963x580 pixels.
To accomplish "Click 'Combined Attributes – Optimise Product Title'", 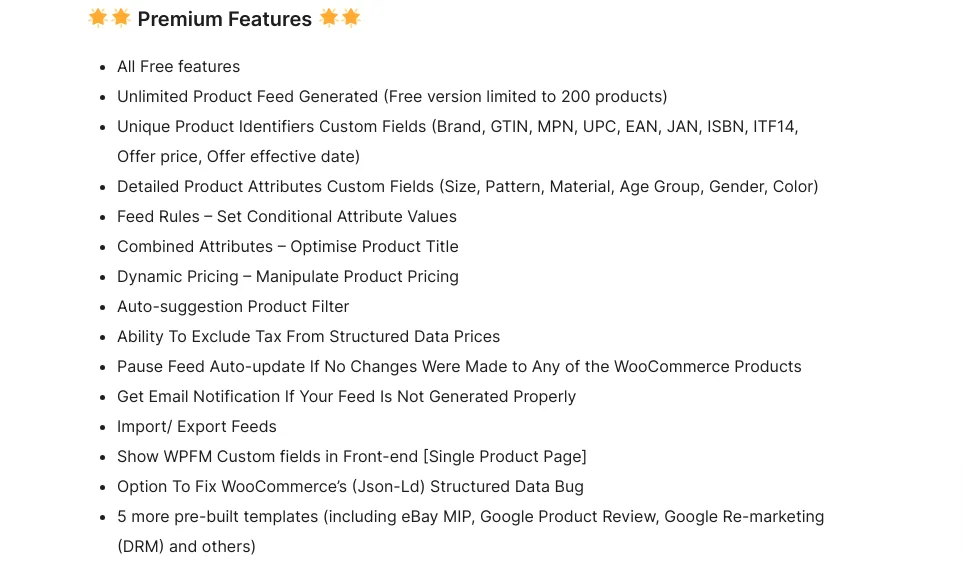I will point(287,246).
